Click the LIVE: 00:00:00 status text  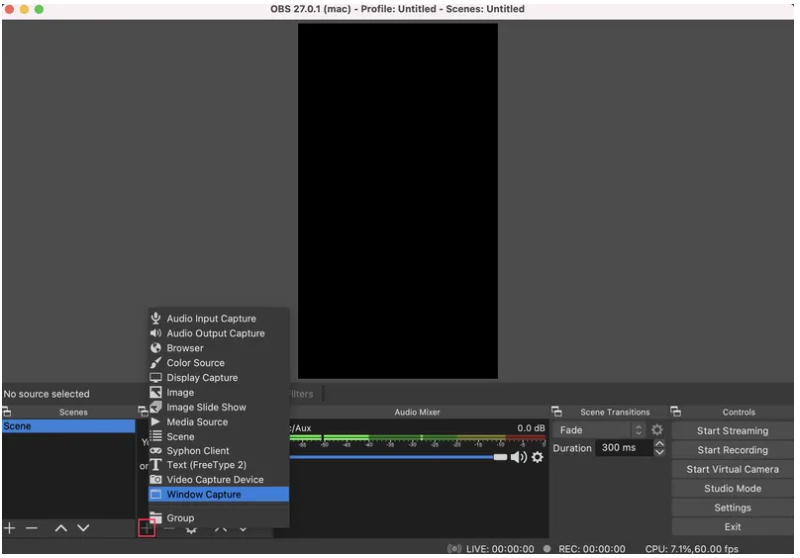pyautogui.click(x=499, y=549)
